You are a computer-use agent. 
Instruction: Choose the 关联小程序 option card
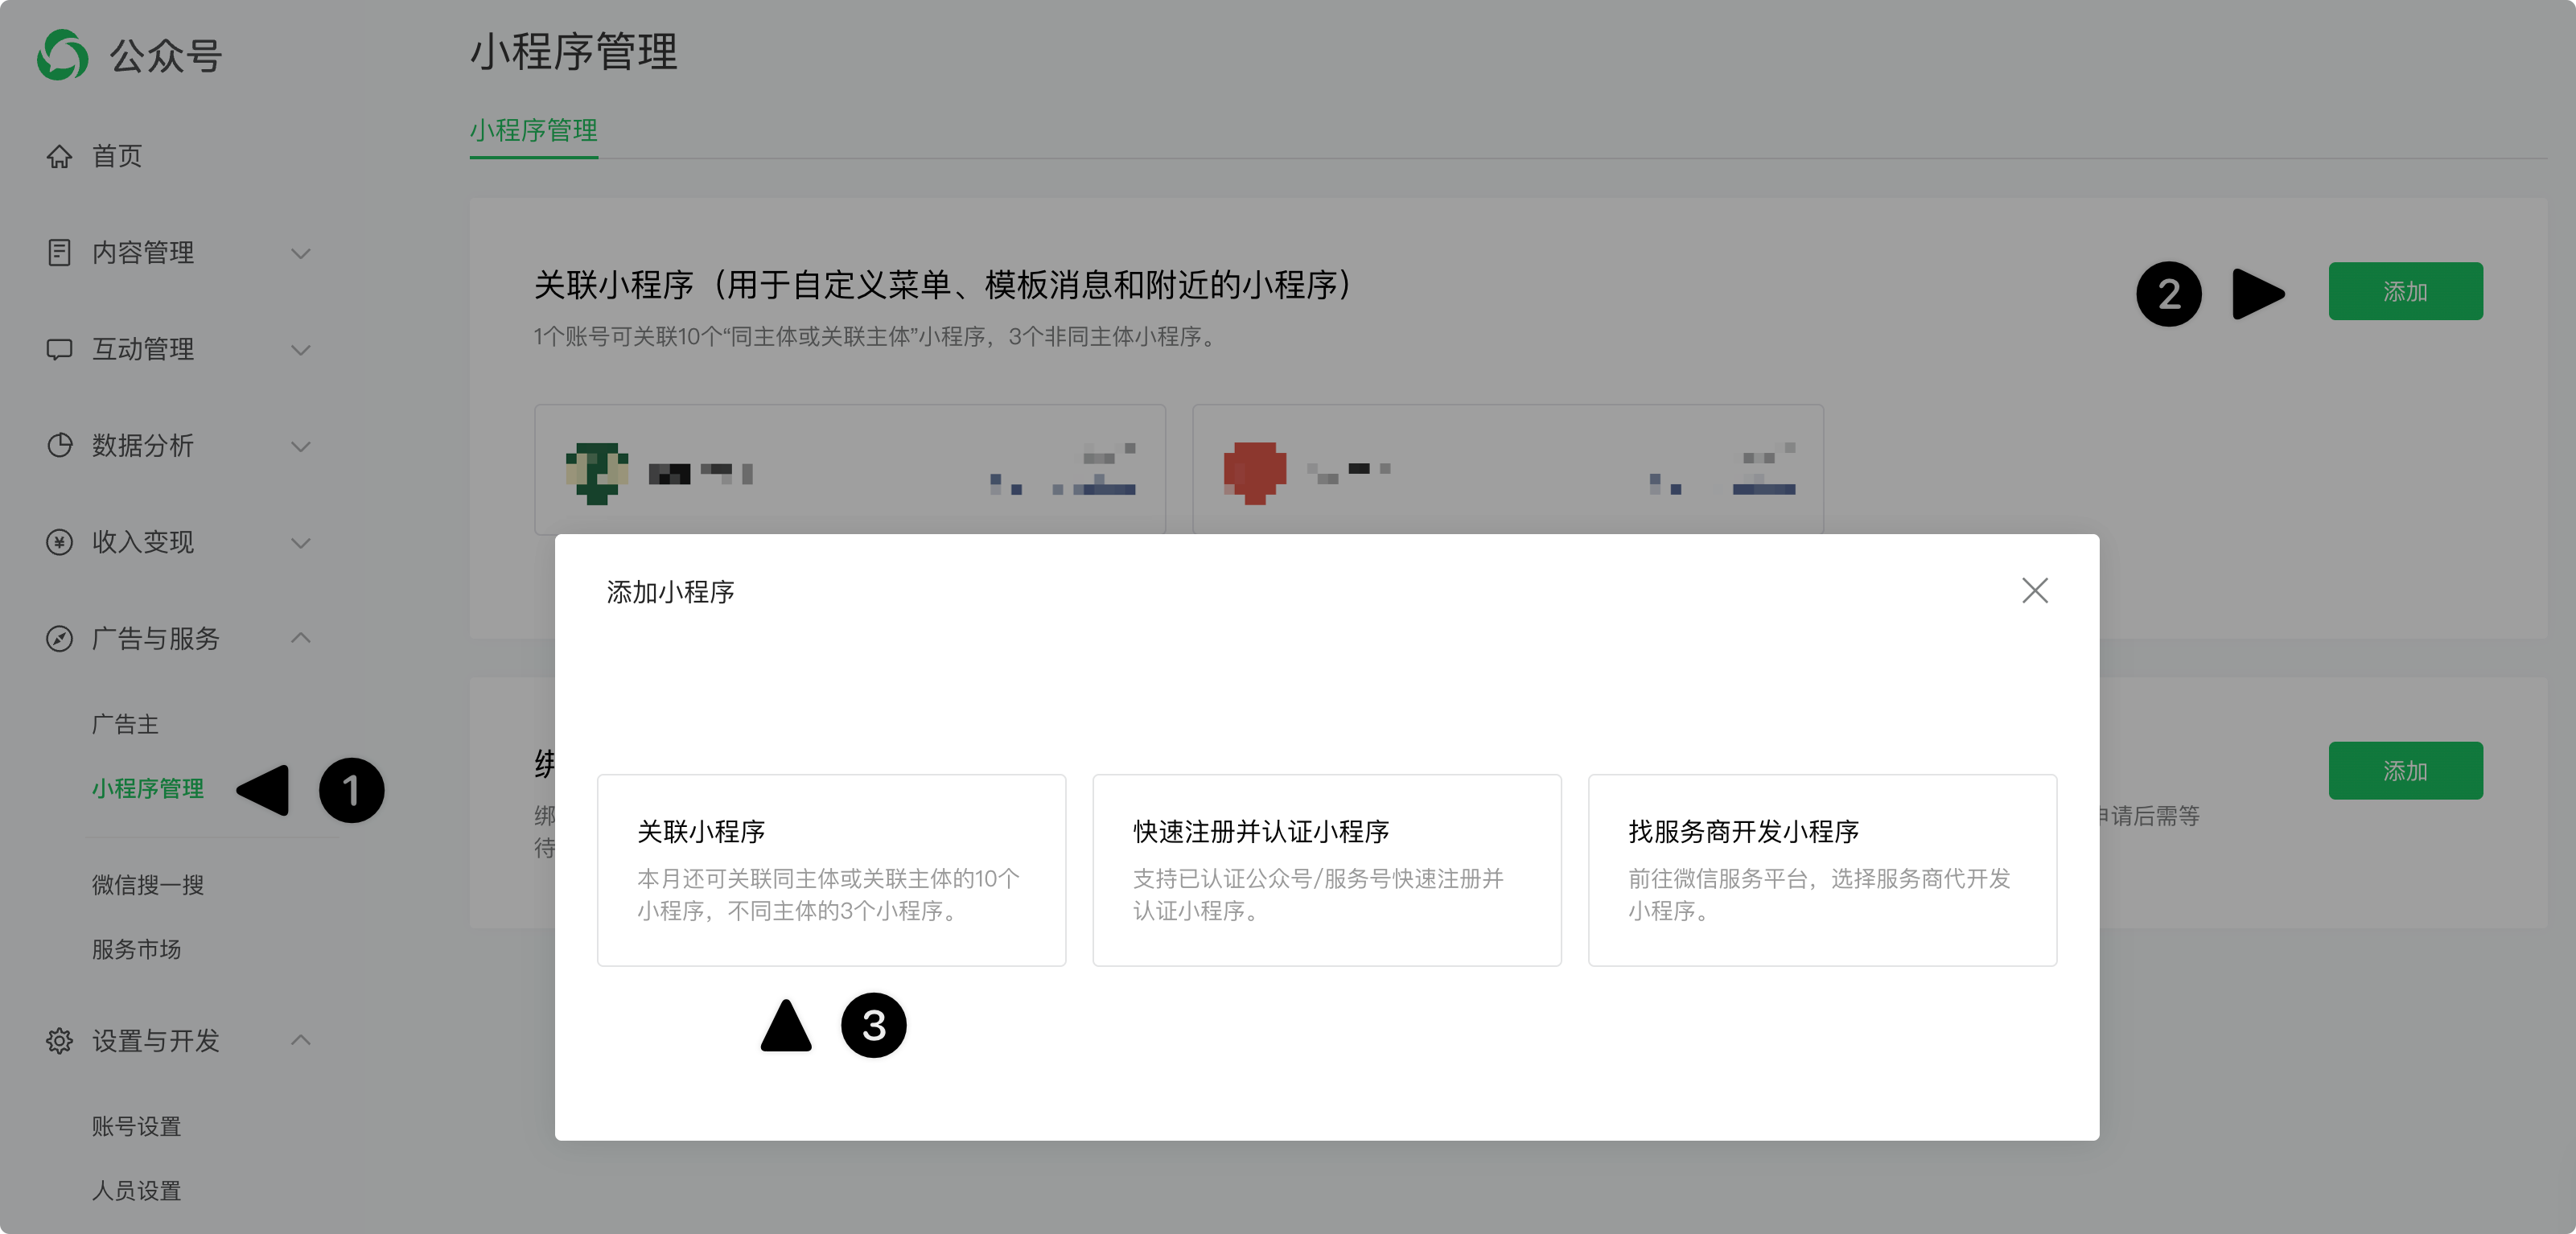tap(831, 869)
